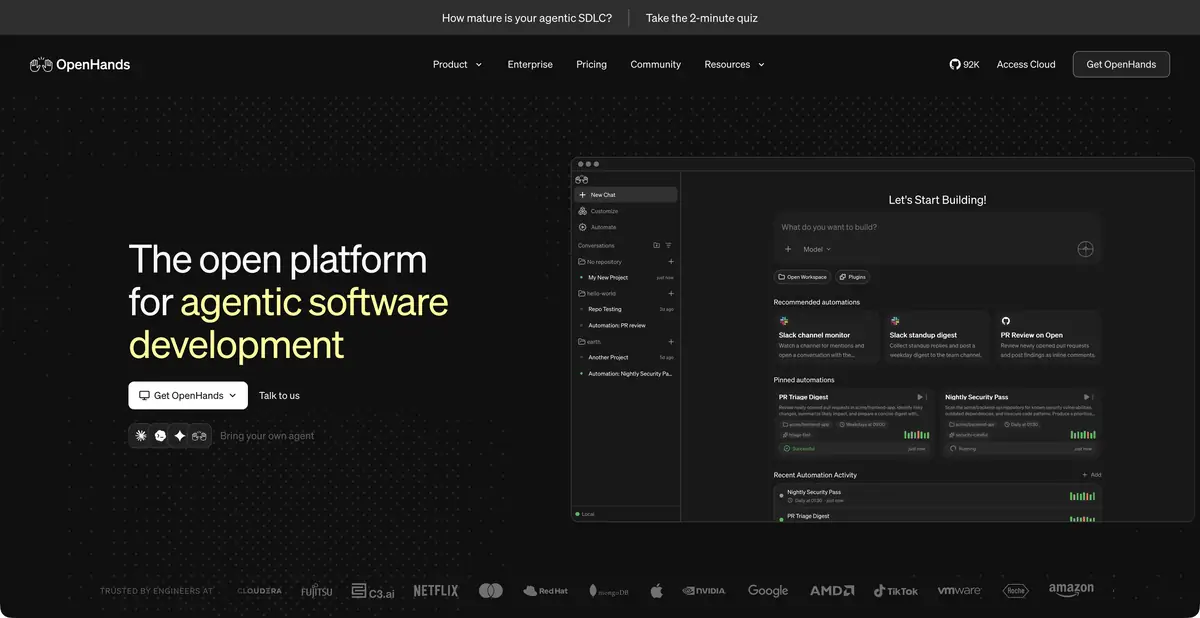Click the MongoDB logo
Image resolution: width=1200 pixels, height=618 pixels.
pos(609,591)
